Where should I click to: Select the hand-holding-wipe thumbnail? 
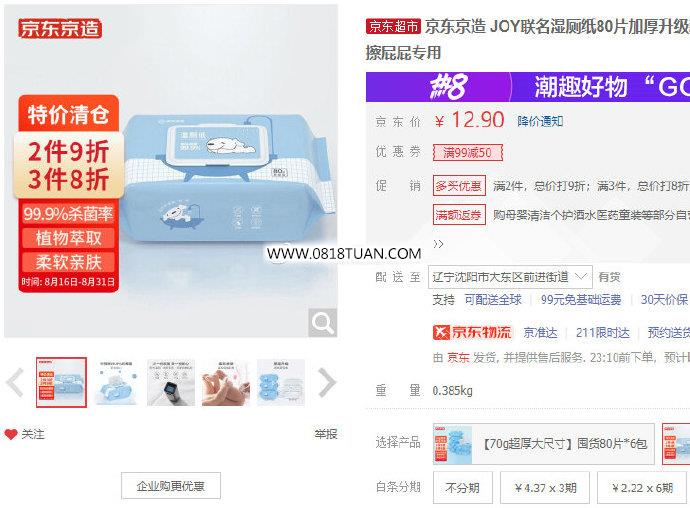pos(226,383)
